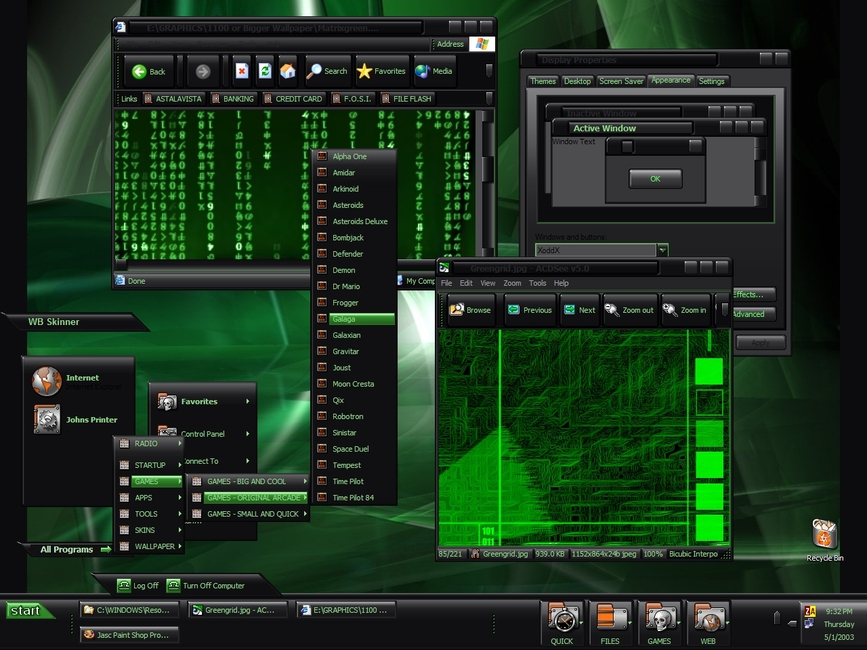
Task: Expand Favorites submenu in Start menu
Action: point(203,402)
